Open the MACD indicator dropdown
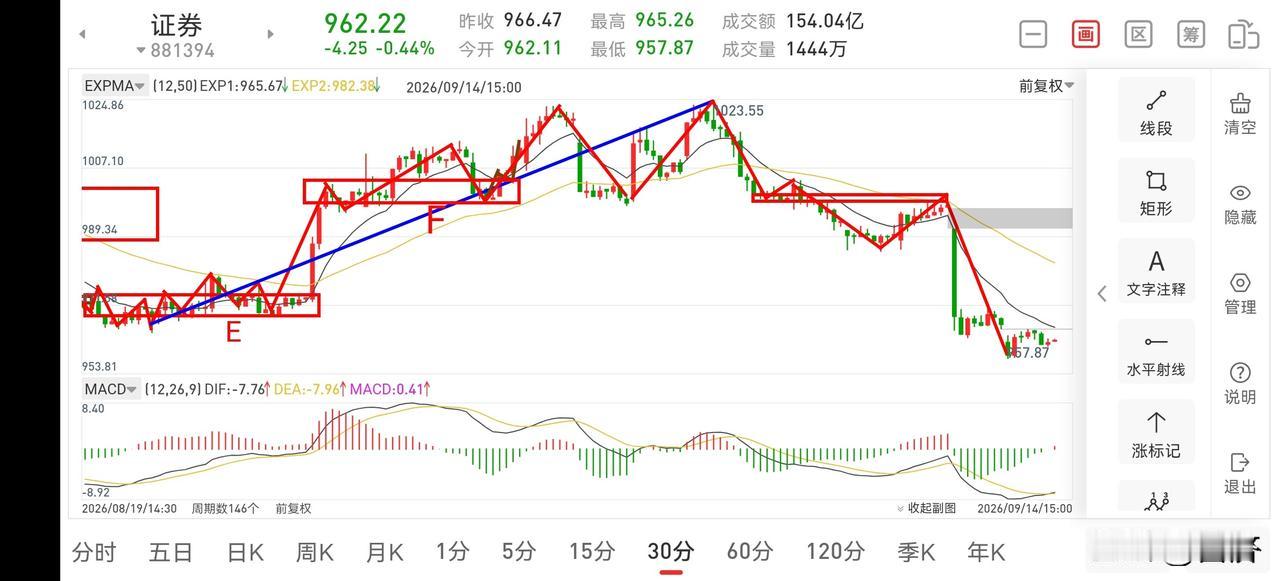The height and width of the screenshot is (581, 1278). [111, 389]
